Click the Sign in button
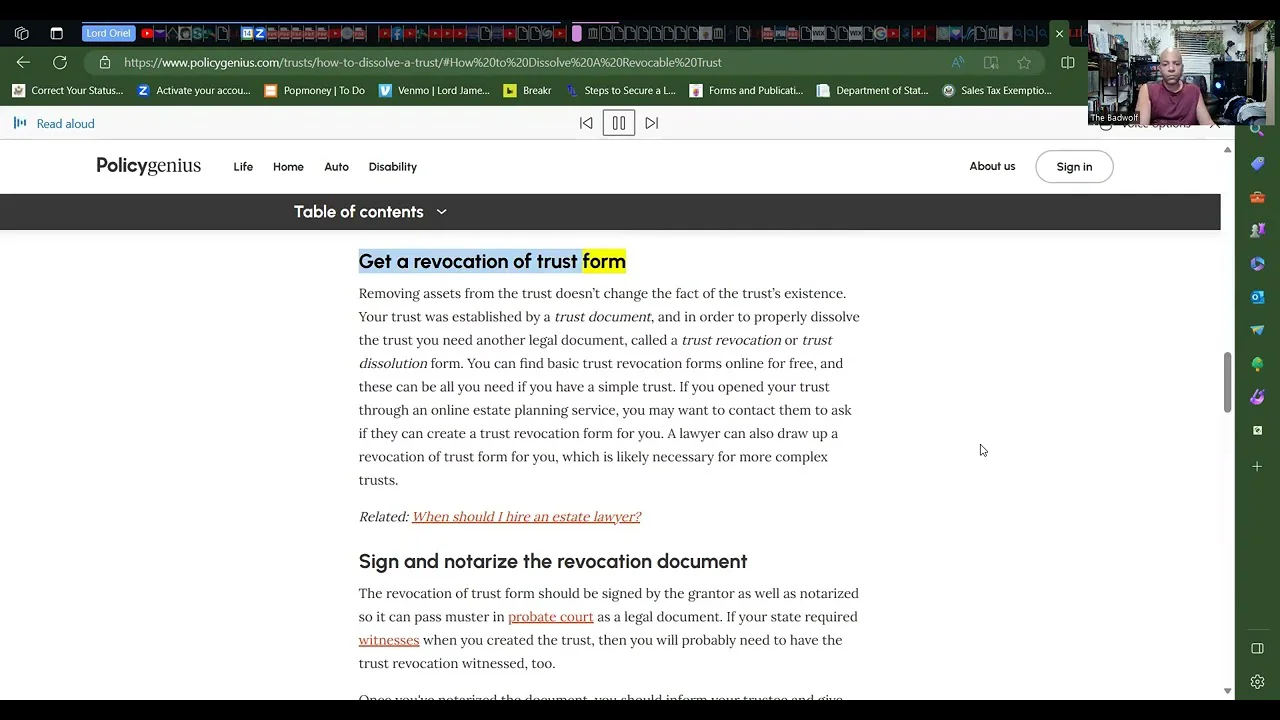 click(1074, 167)
